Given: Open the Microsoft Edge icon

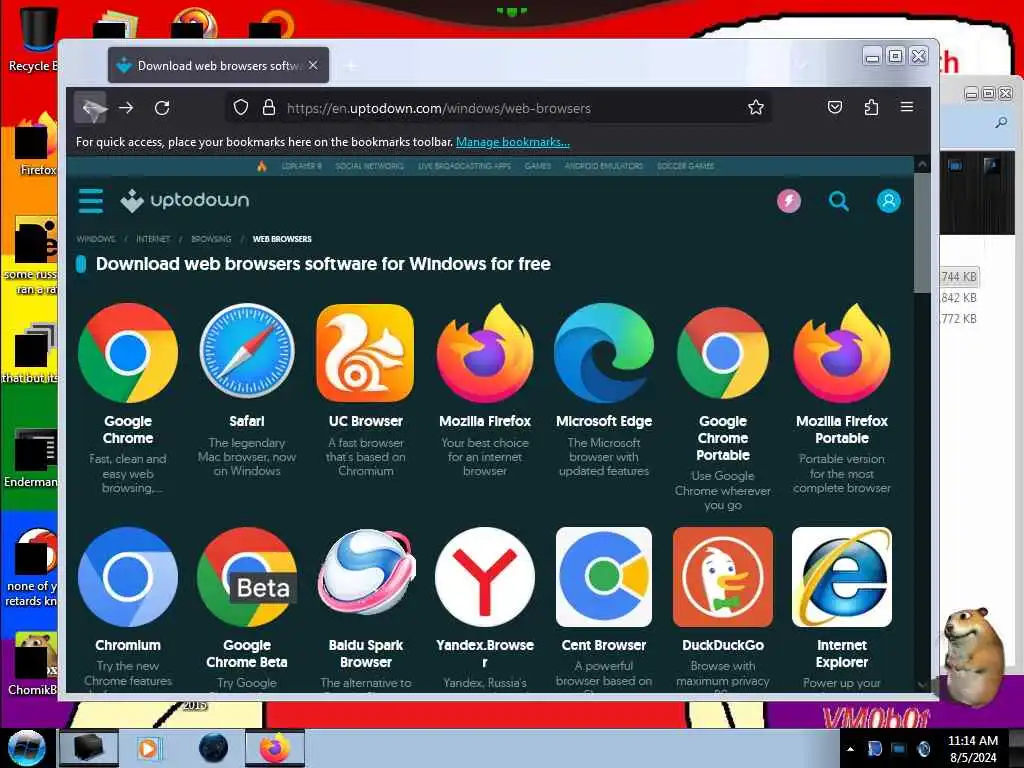Looking at the screenshot, I should pos(603,353).
